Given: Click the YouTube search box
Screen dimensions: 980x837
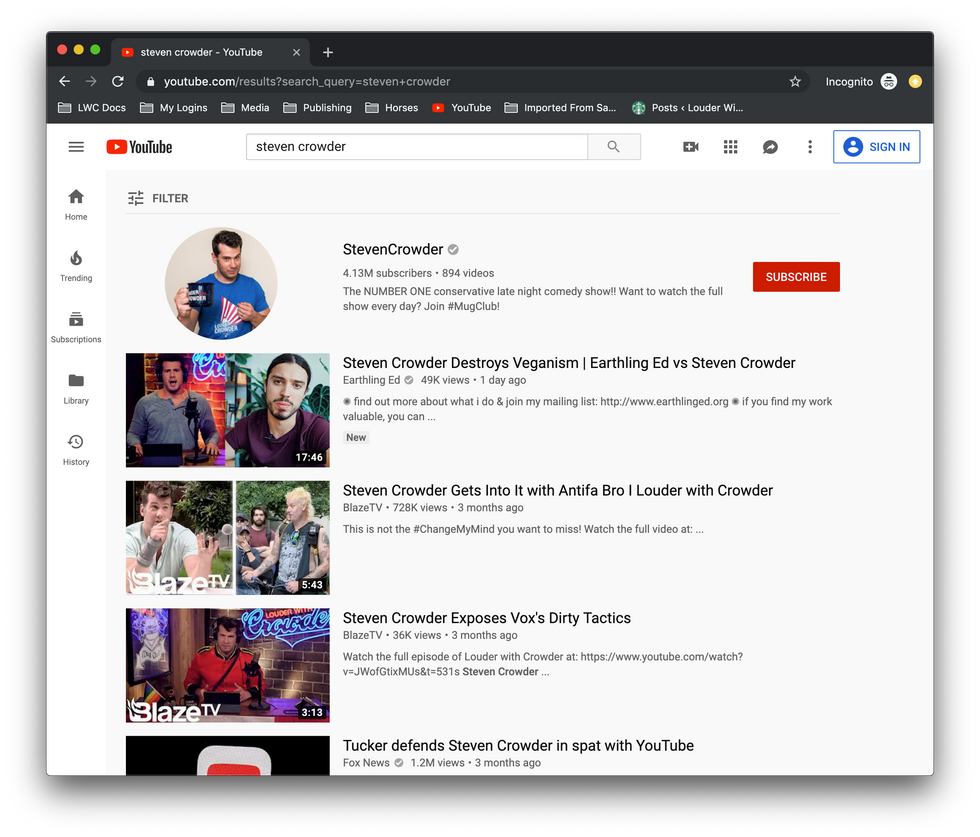Looking at the screenshot, I should click(x=417, y=147).
